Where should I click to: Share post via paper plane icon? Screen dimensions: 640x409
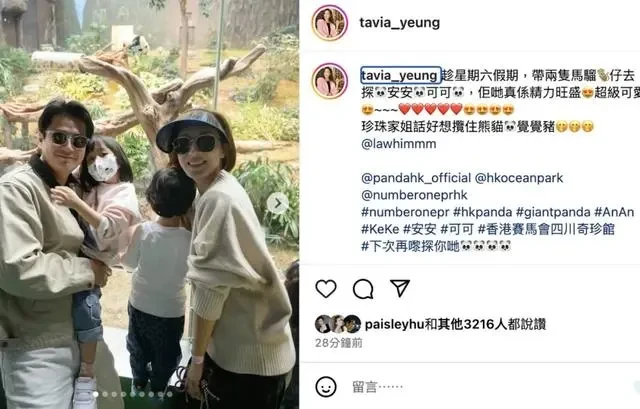pos(400,288)
